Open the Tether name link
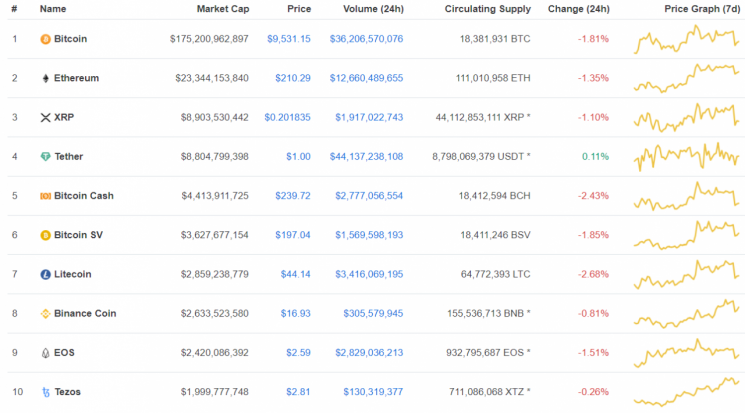 click(x=68, y=156)
